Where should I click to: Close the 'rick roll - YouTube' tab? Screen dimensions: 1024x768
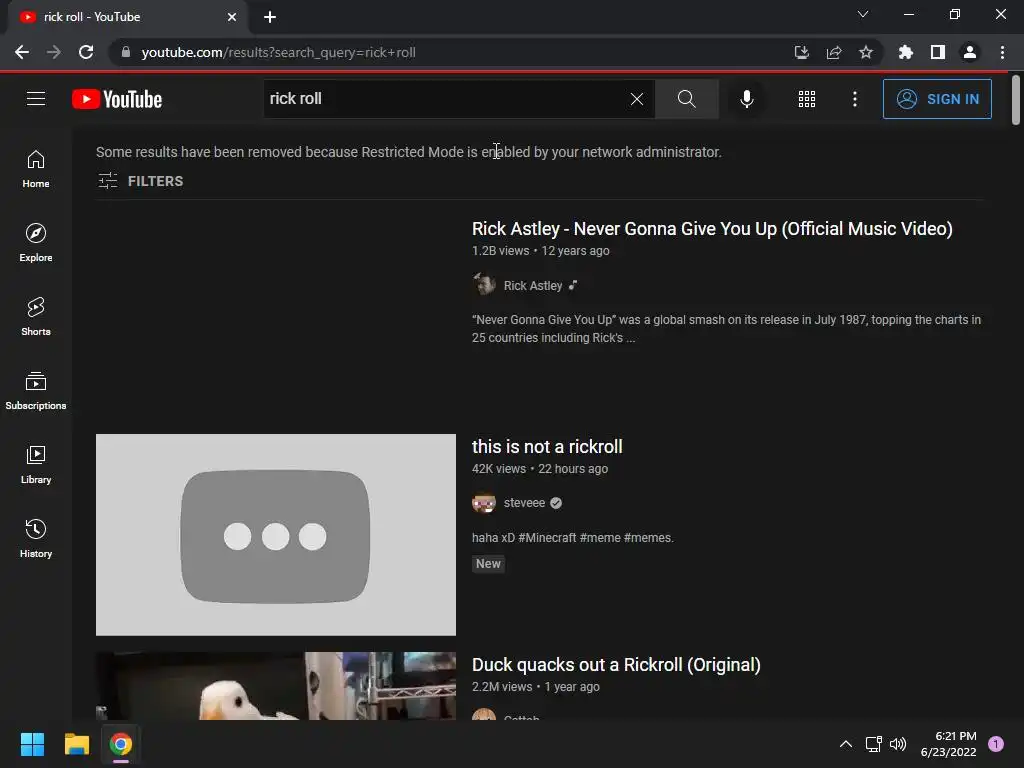tap(232, 17)
